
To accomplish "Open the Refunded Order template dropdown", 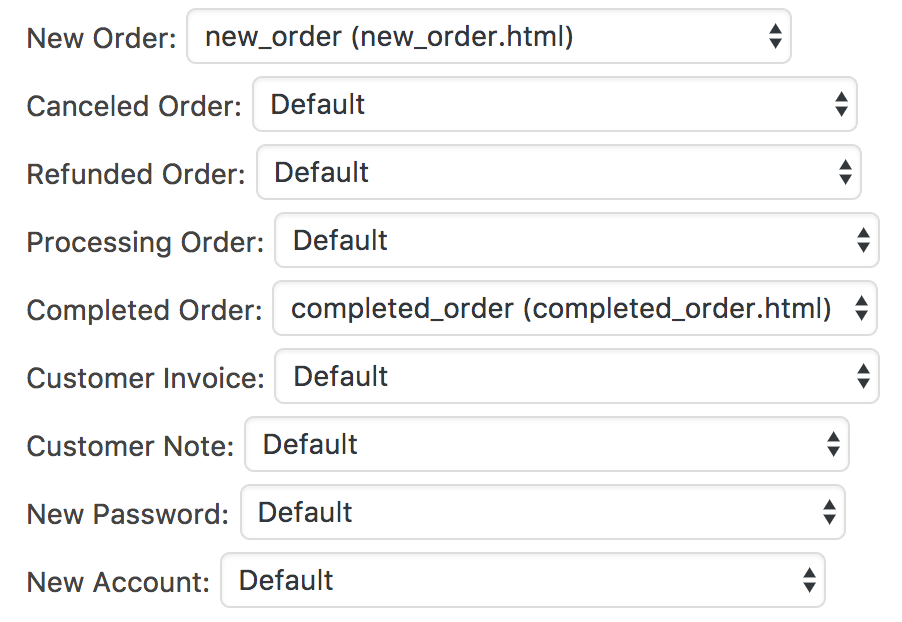I will point(558,173).
